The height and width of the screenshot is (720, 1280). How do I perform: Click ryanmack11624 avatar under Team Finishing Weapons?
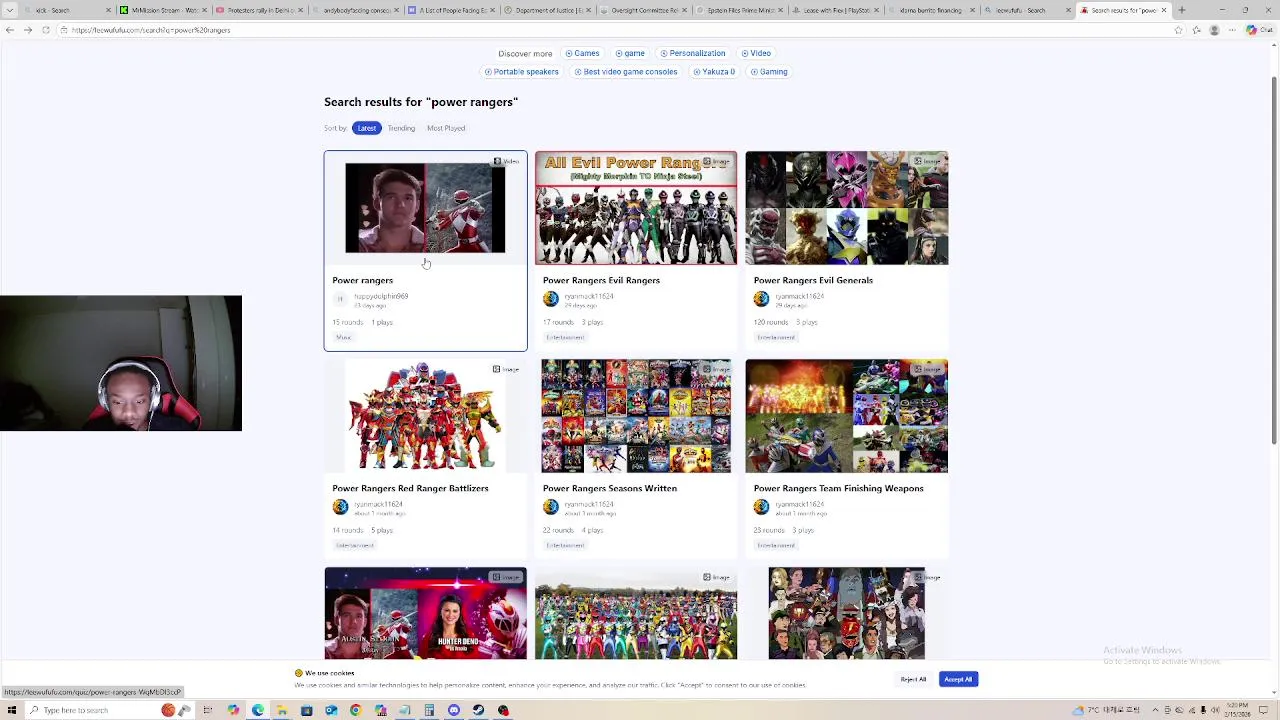point(762,507)
